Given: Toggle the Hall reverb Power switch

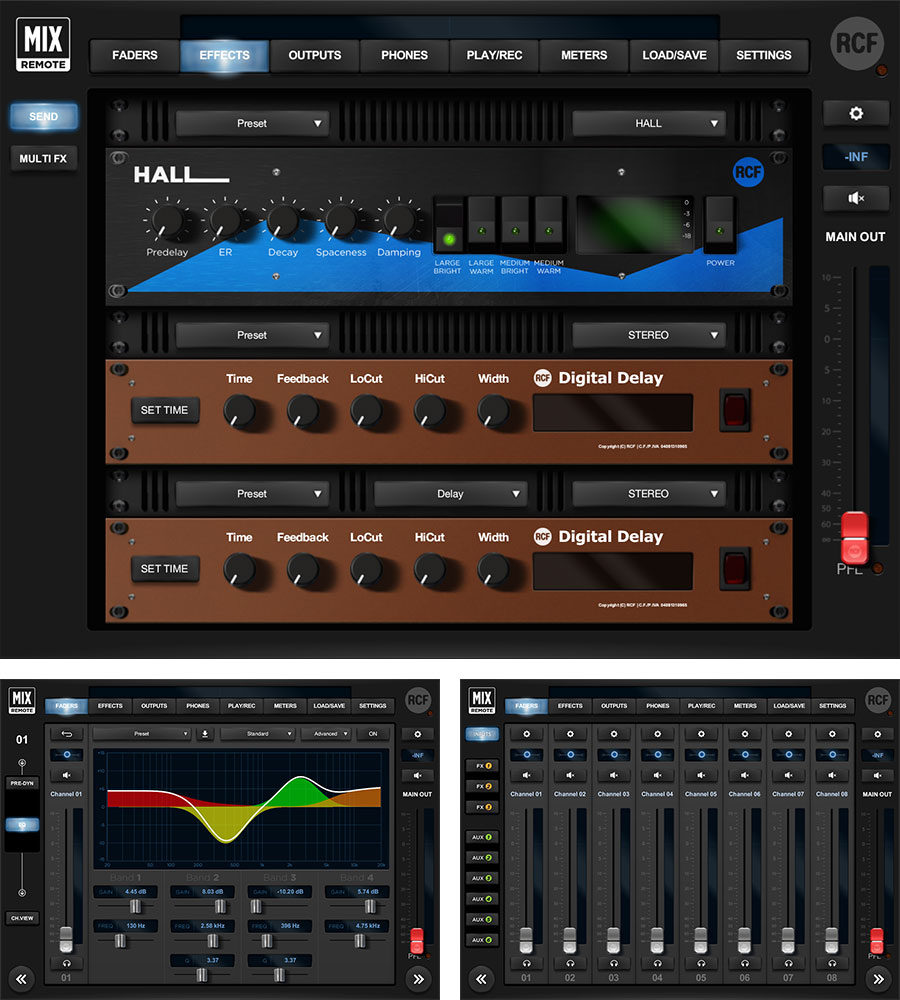Looking at the screenshot, I should pos(720,226).
